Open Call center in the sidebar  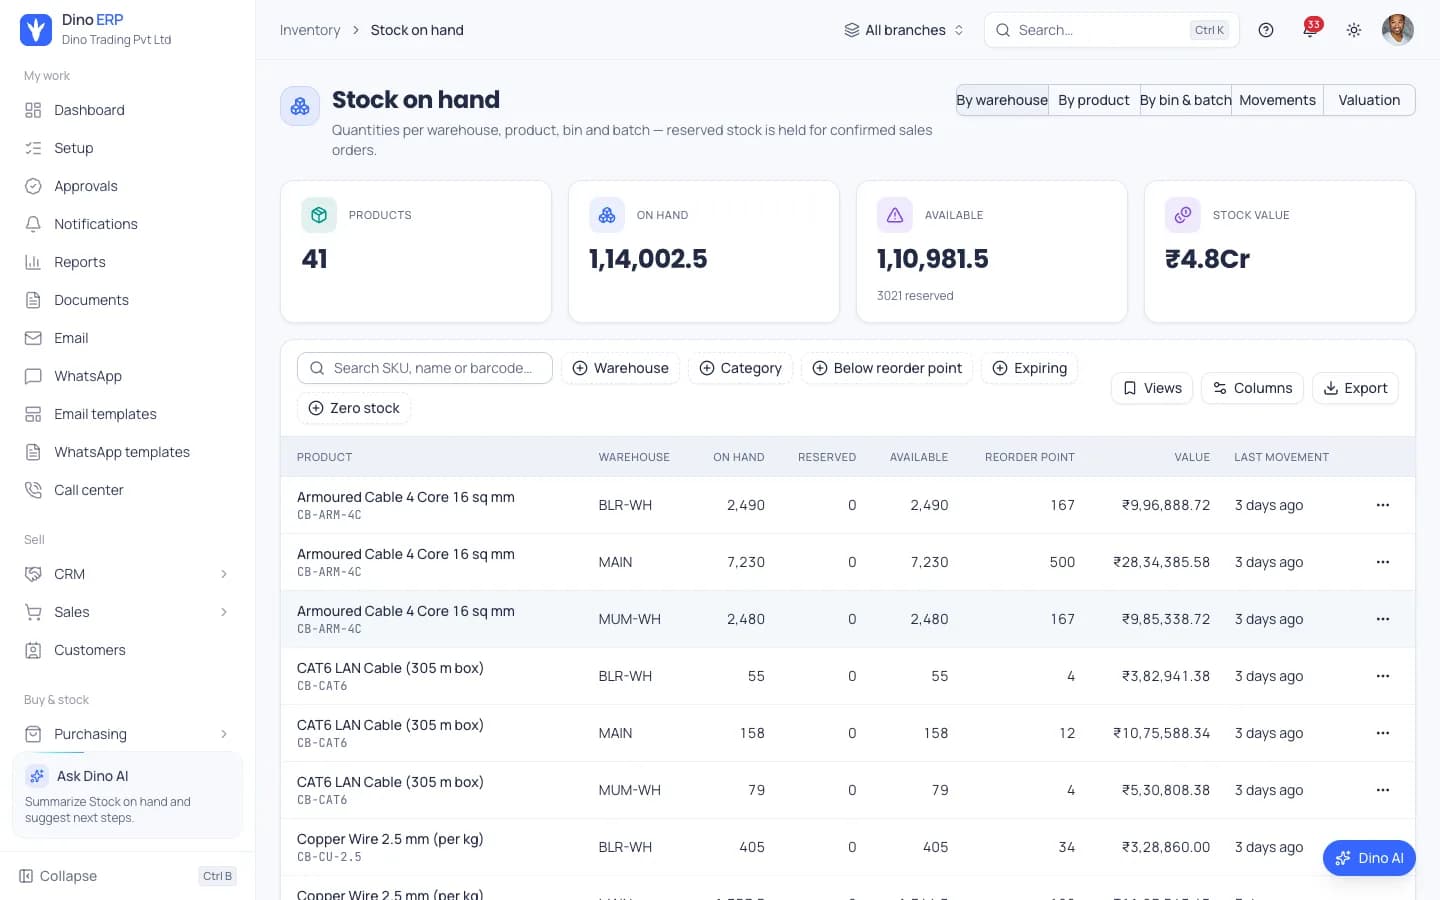(128, 490)
